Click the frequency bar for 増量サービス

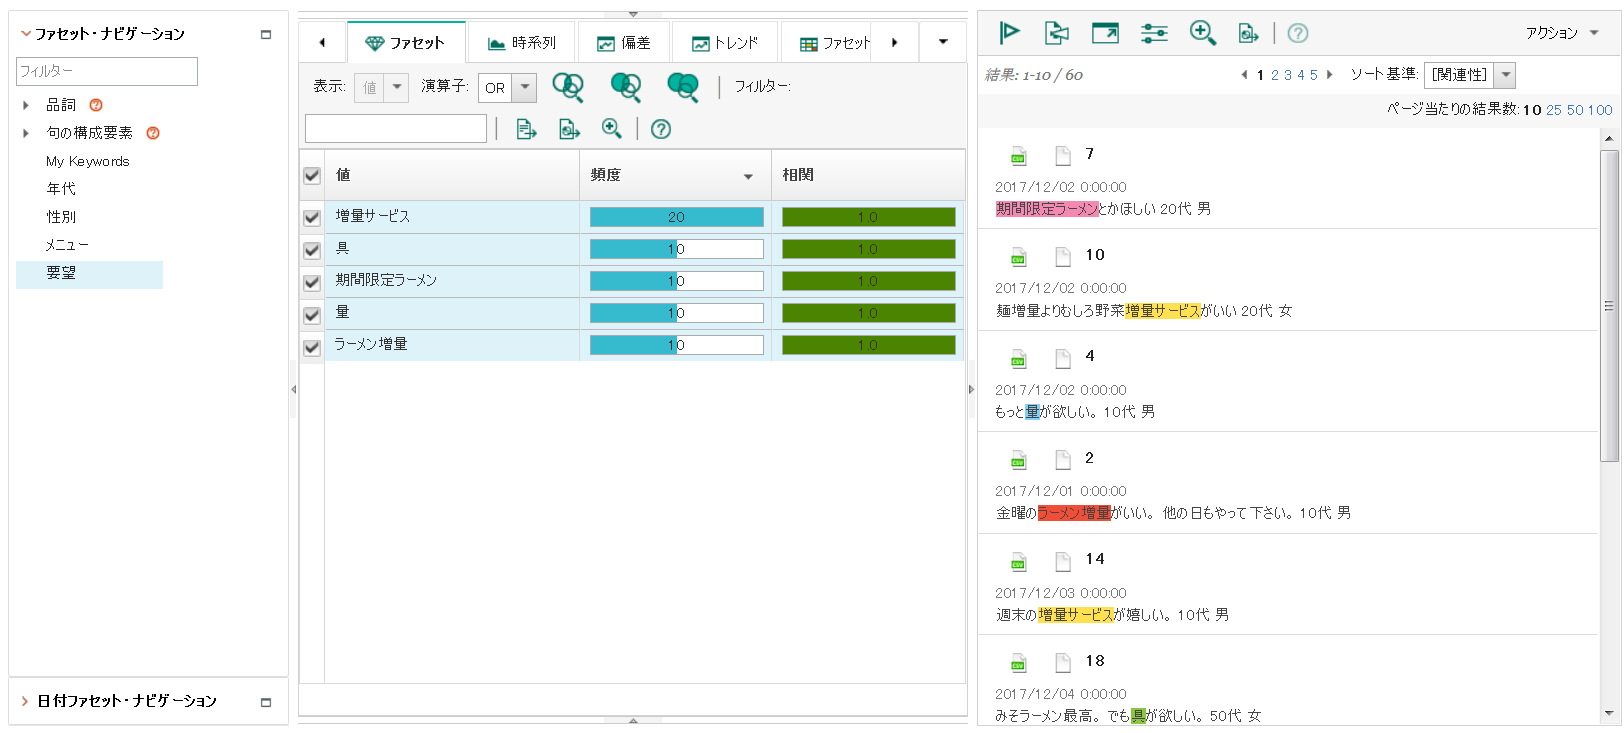tap(676, 217)
